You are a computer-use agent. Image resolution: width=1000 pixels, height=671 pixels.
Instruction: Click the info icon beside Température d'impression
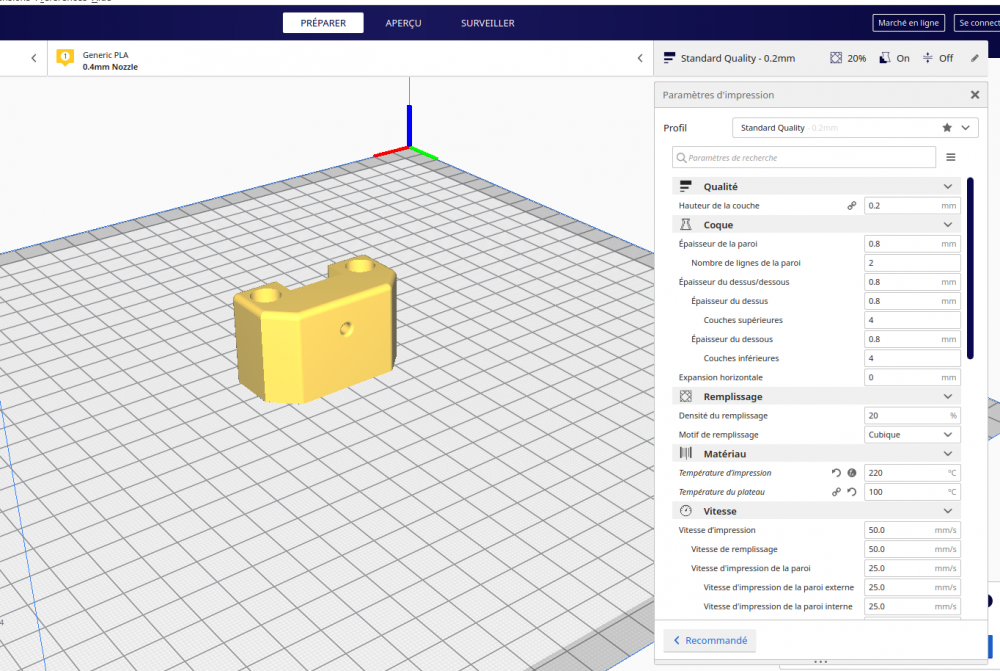(851, 473)
